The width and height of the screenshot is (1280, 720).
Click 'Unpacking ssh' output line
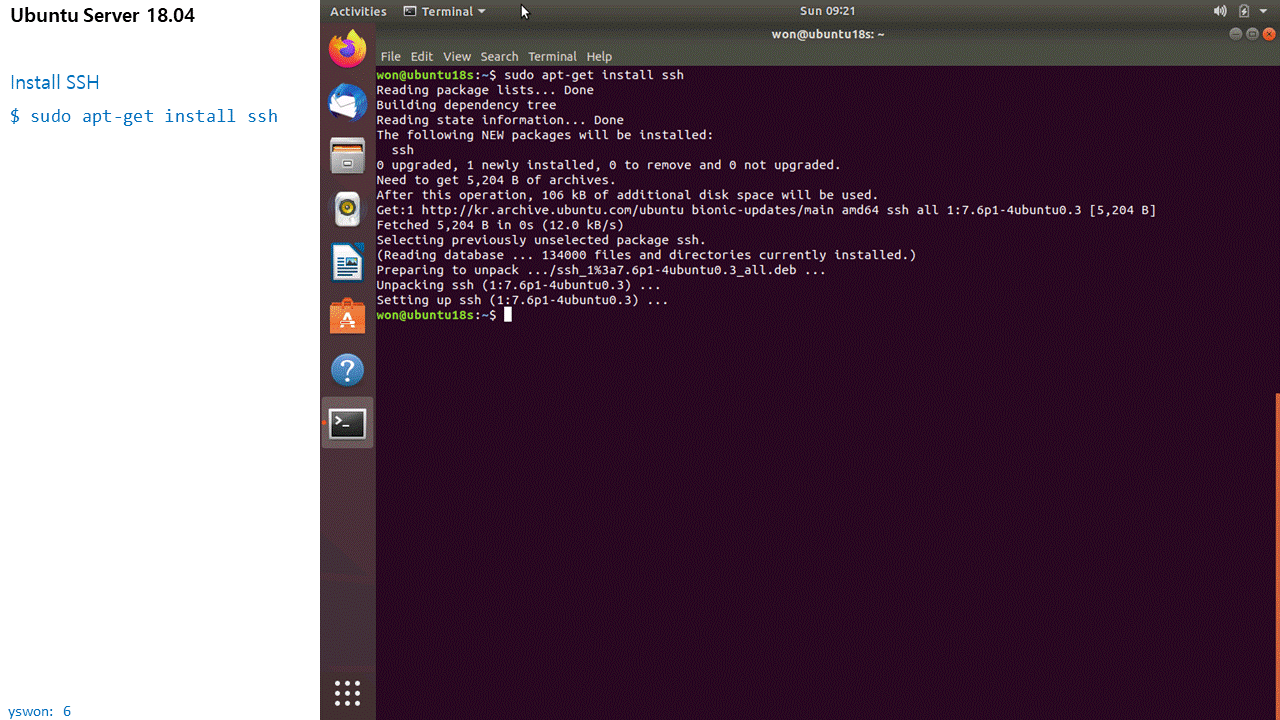click(518, 285)
